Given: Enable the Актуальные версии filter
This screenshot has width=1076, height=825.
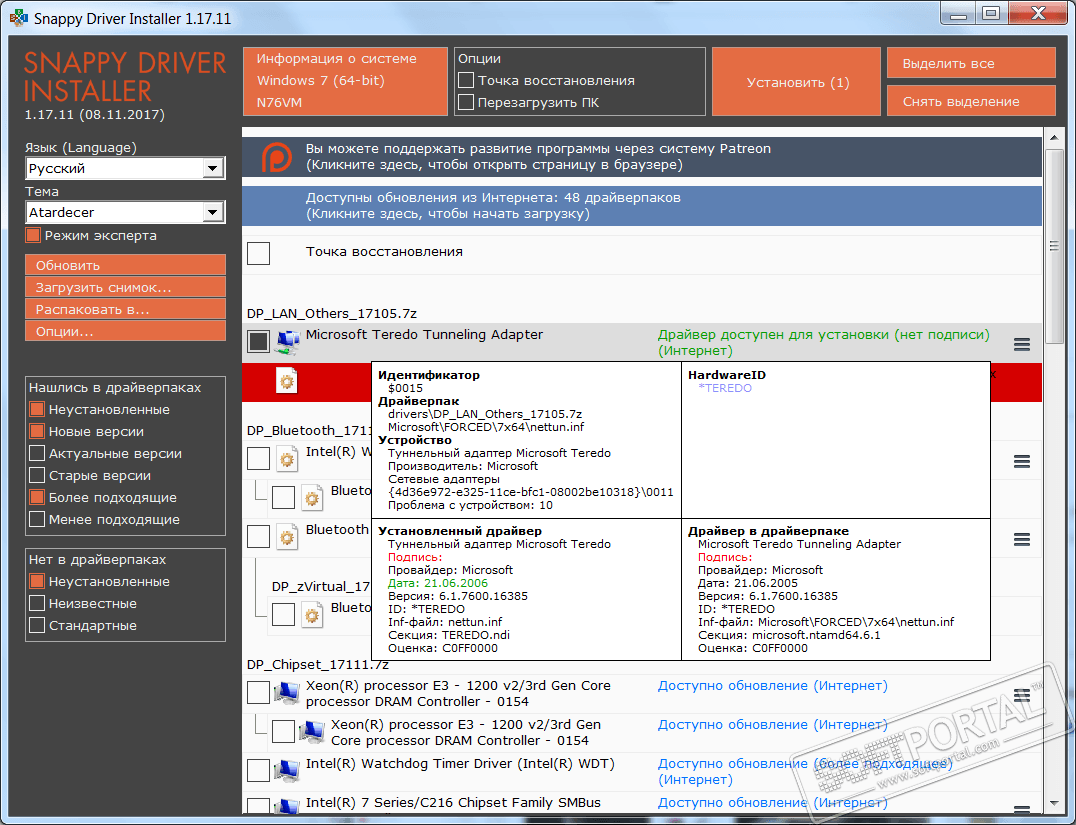Looking at the screenshot, I should (37, 454).
